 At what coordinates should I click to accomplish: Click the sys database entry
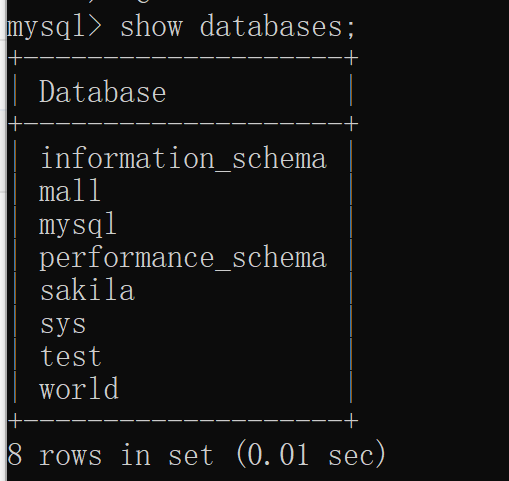click(63, 324)
